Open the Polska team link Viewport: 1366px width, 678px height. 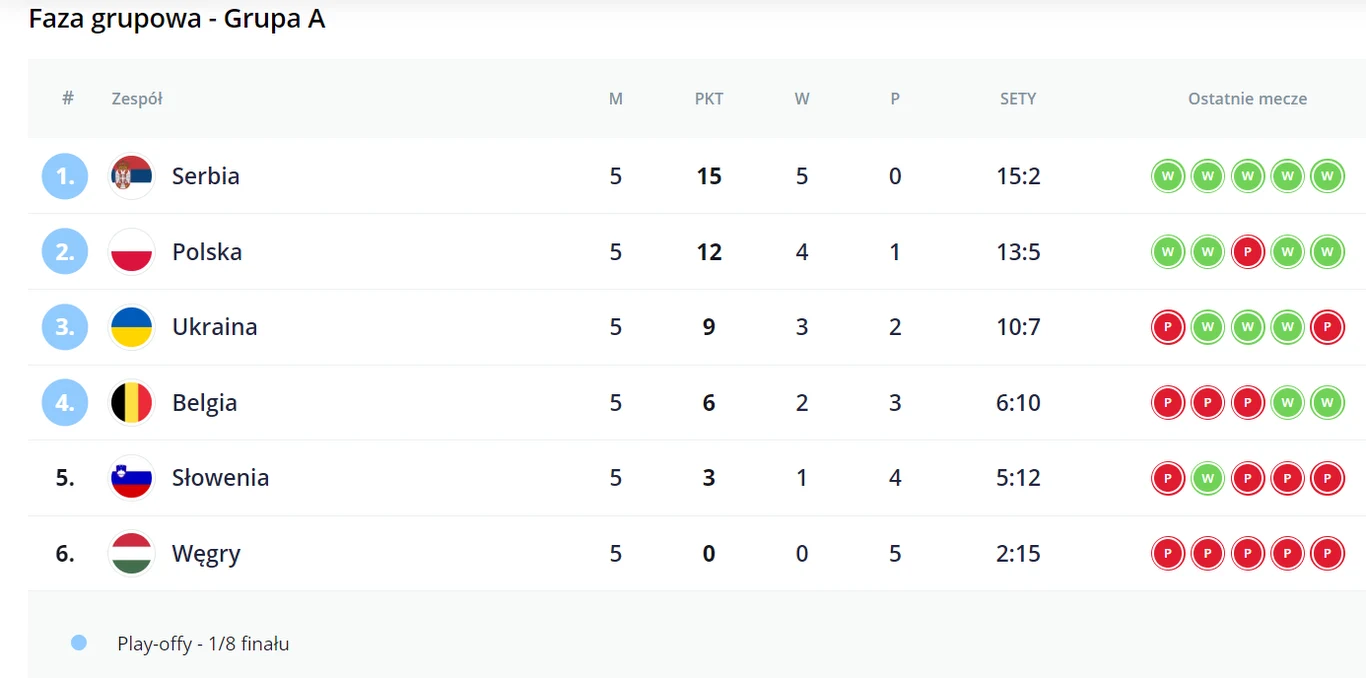coord(206,252)
